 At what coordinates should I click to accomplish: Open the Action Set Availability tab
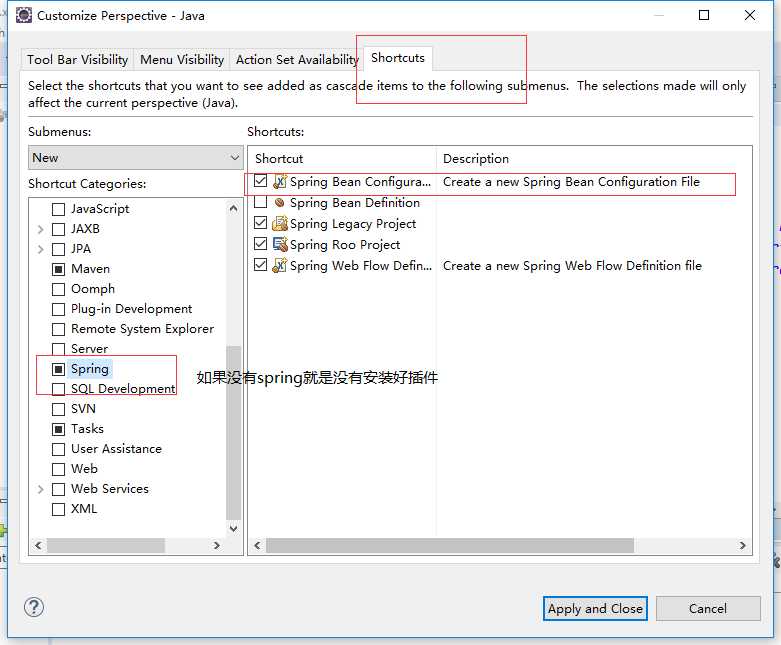297,59
